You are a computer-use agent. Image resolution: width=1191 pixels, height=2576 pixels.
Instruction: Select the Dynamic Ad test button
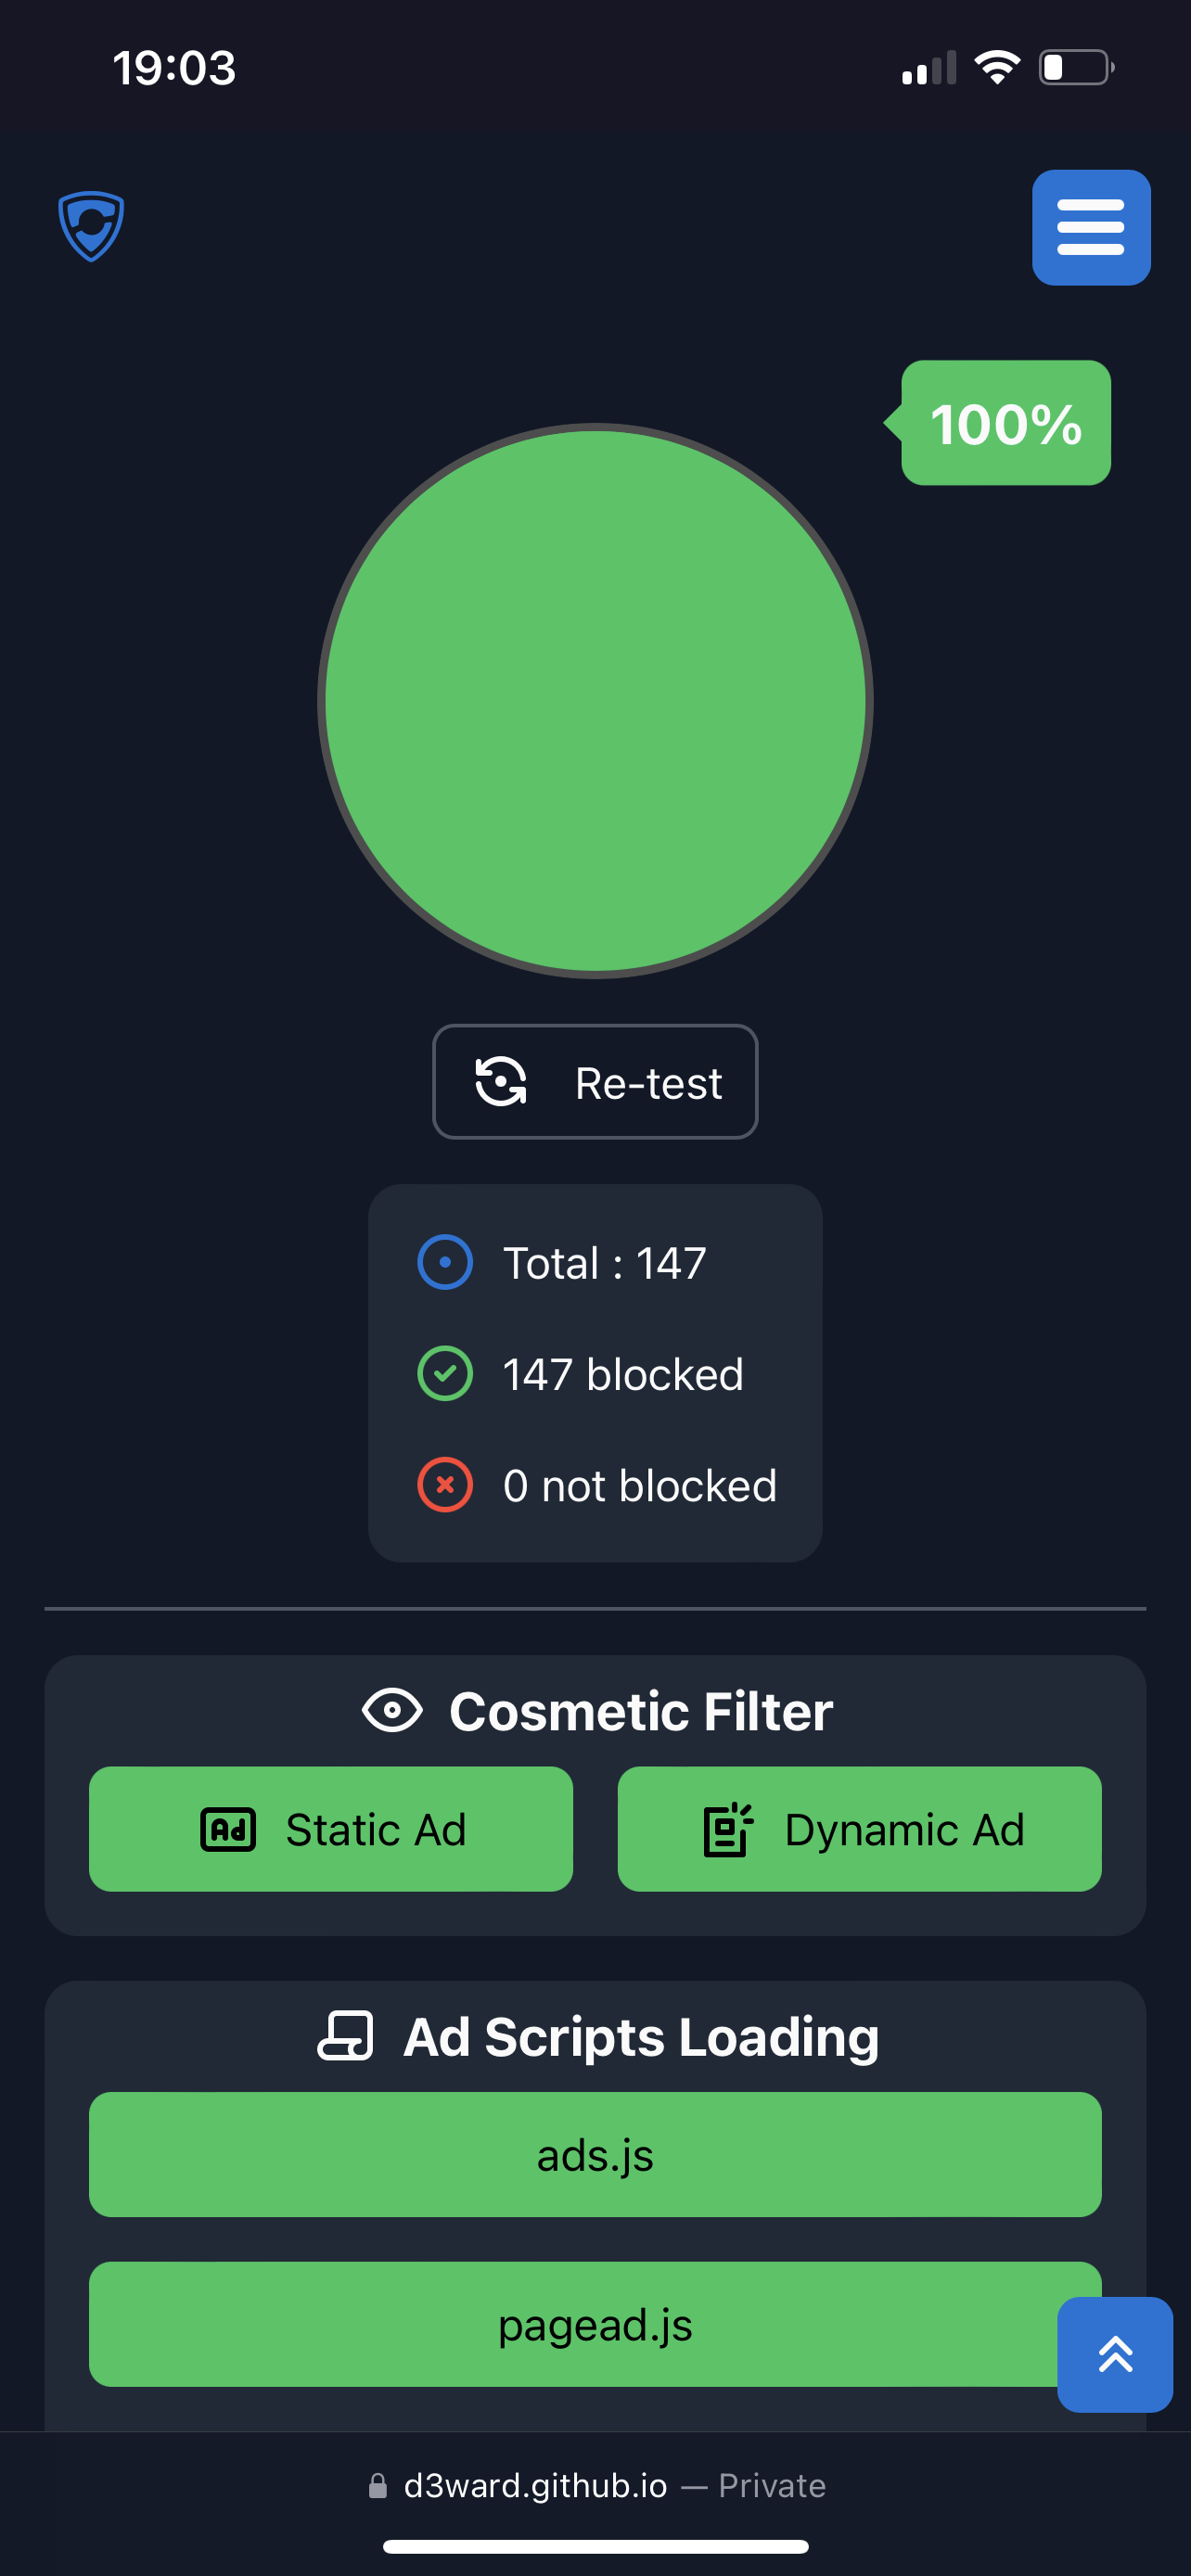(x=859, y=1829)
